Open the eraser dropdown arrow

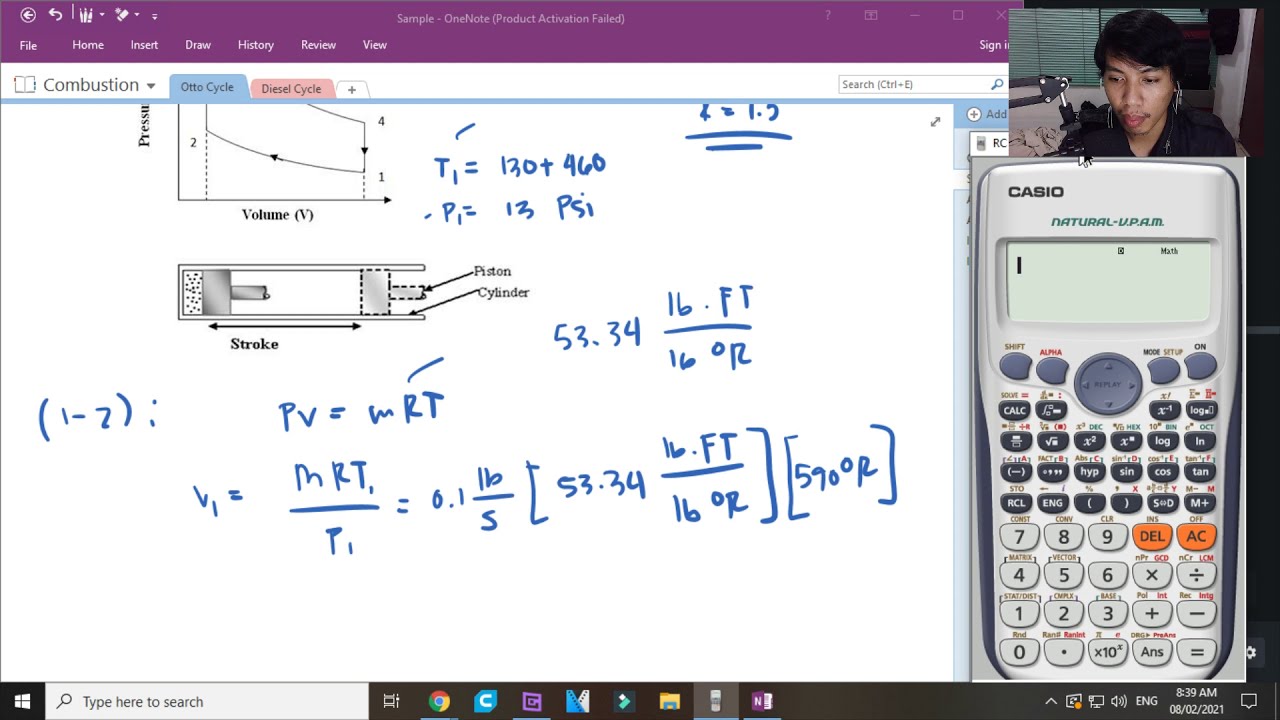(138, 15)
